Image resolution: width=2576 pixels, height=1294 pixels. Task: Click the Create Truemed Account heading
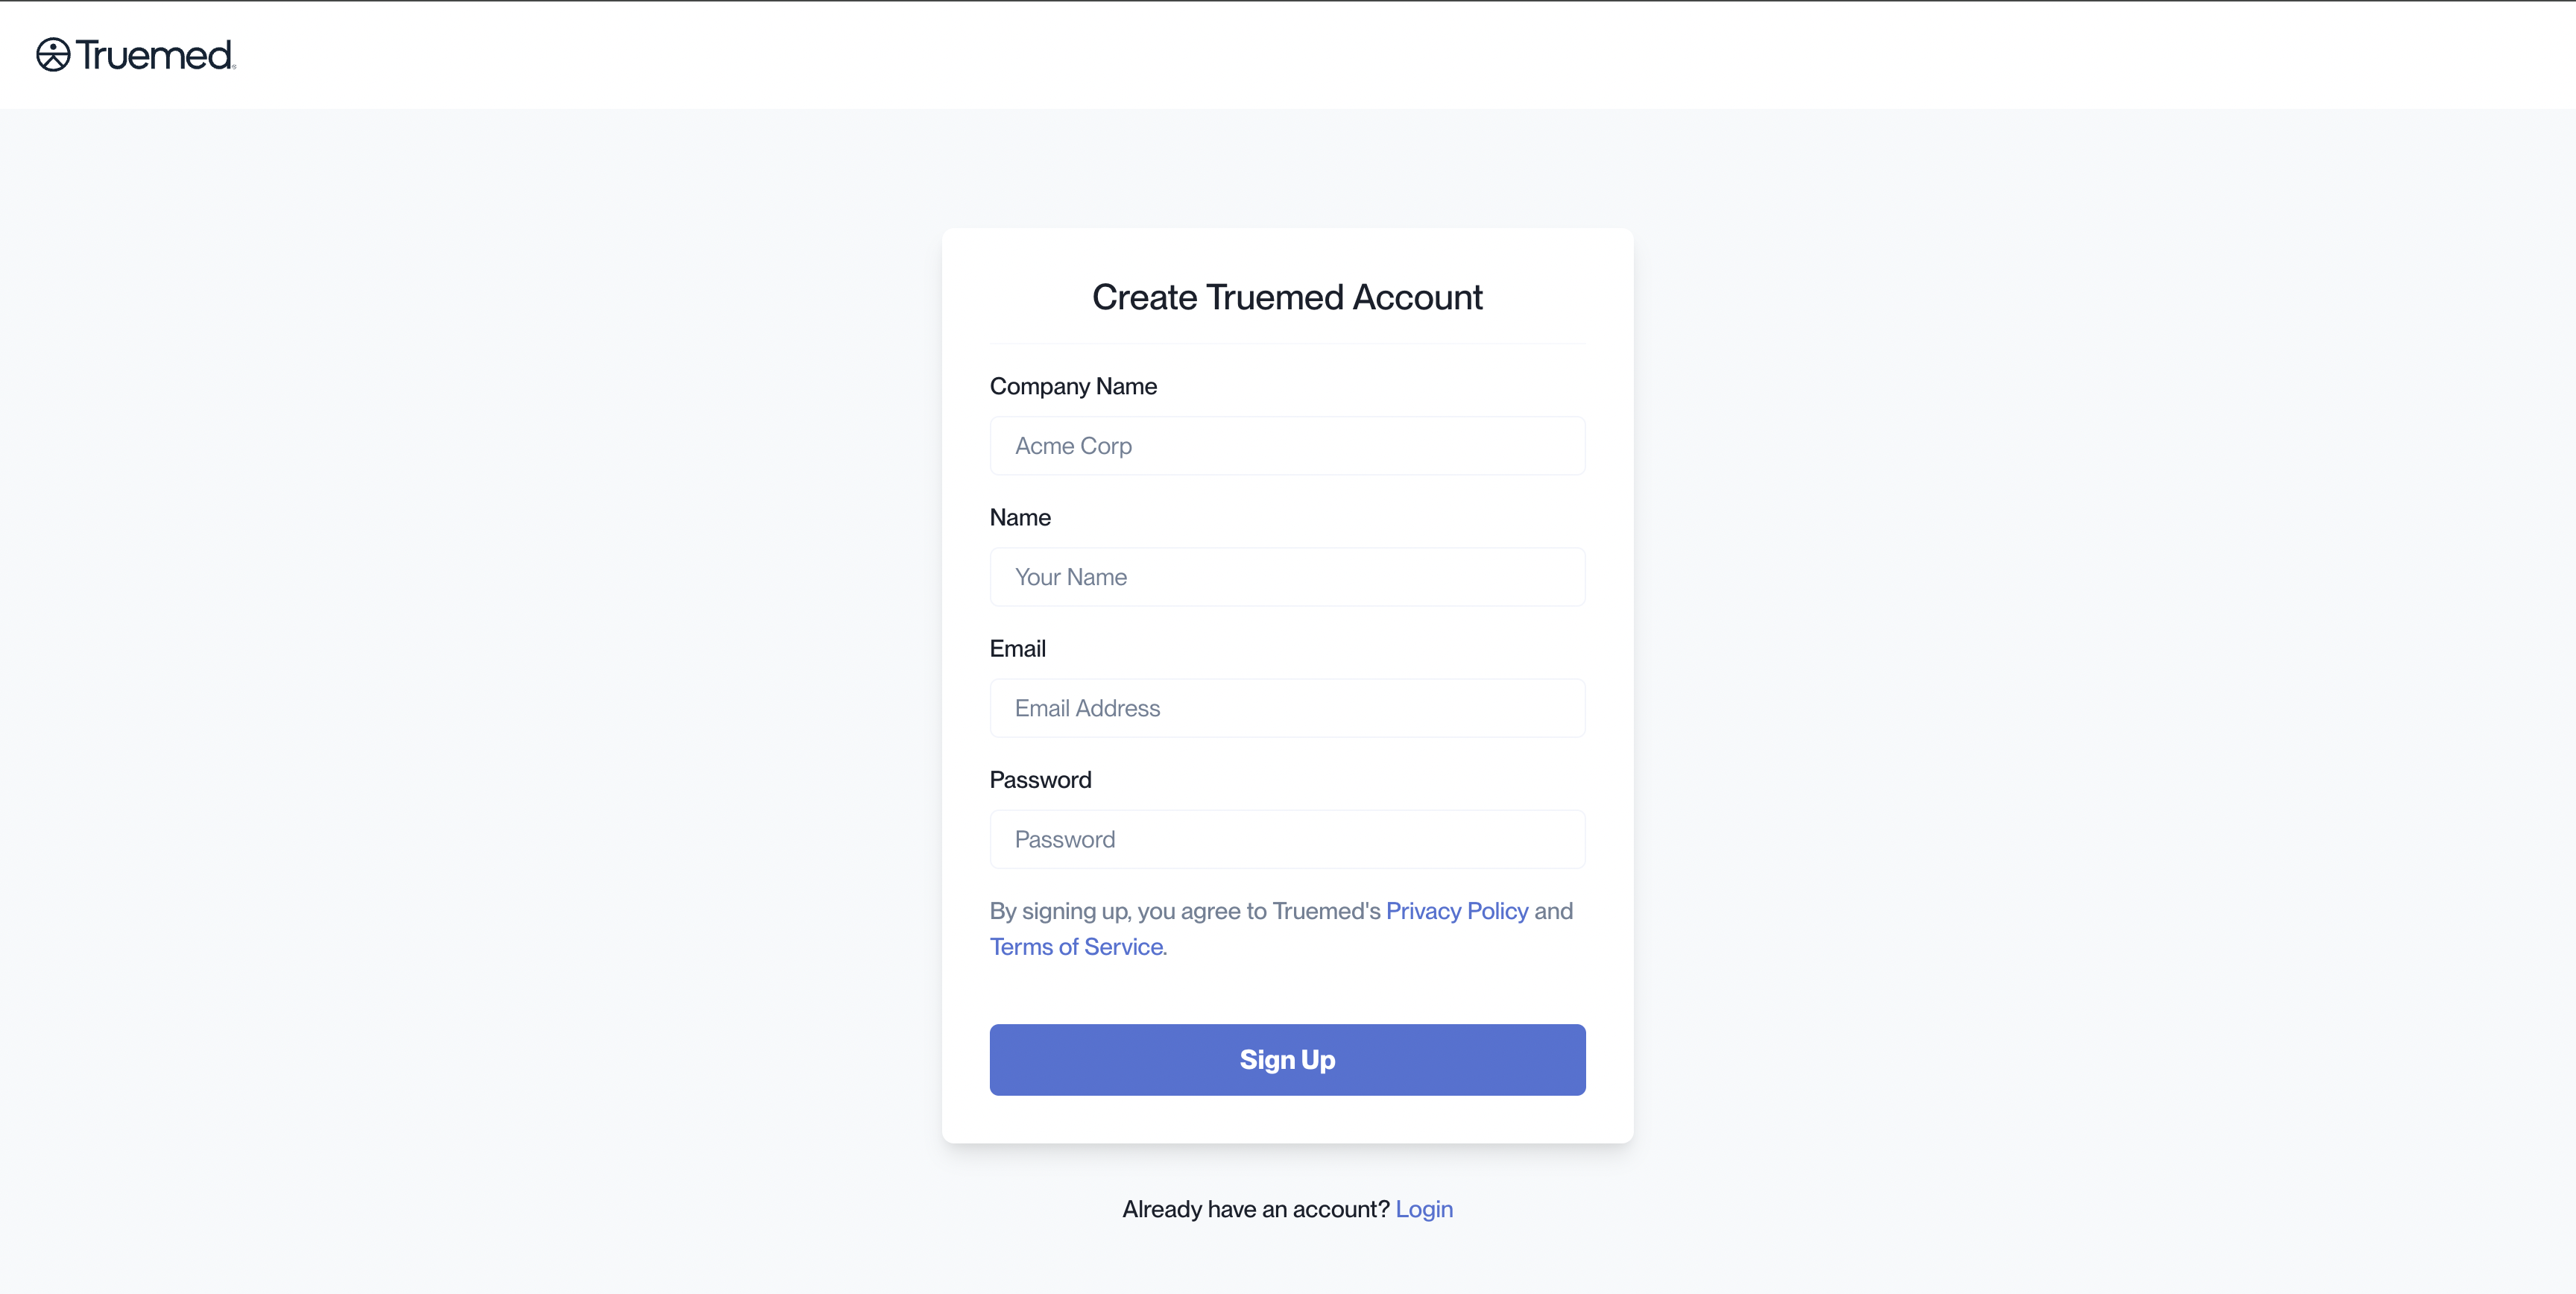click(x=1287, y=297)
